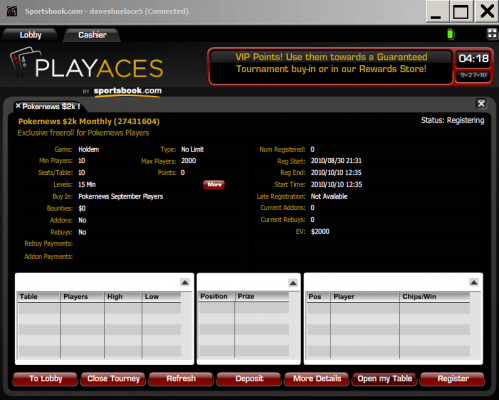Open the sportsbook.com link under the logo

127,91
